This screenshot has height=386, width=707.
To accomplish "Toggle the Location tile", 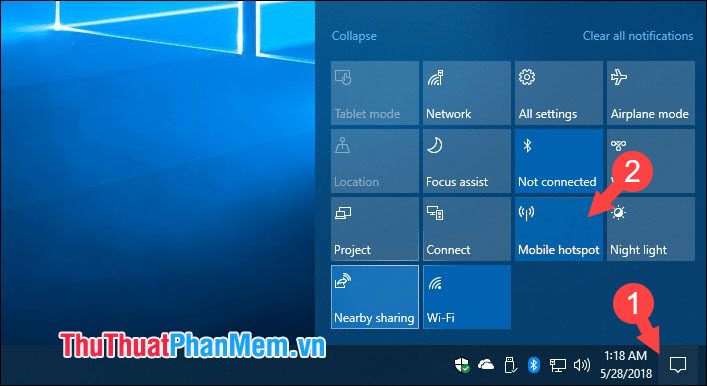I will [x=375, y=161].
